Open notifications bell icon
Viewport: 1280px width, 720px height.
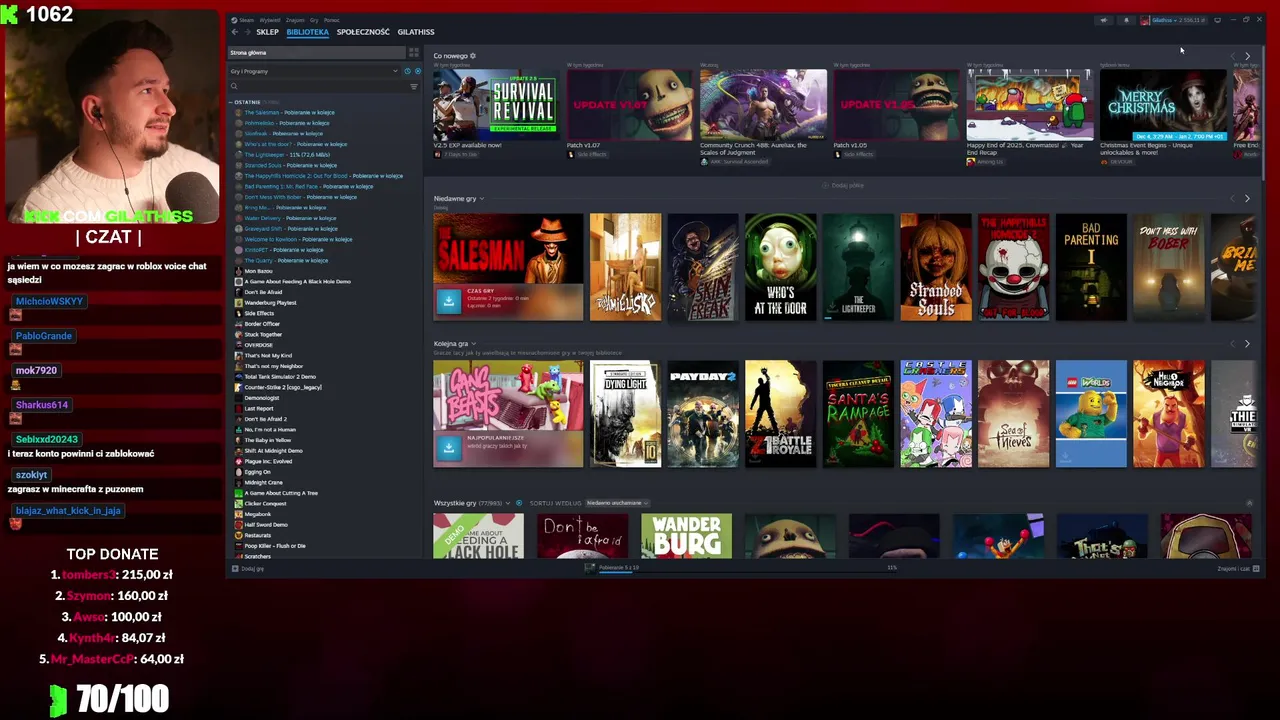click(x=1126, y=20)
